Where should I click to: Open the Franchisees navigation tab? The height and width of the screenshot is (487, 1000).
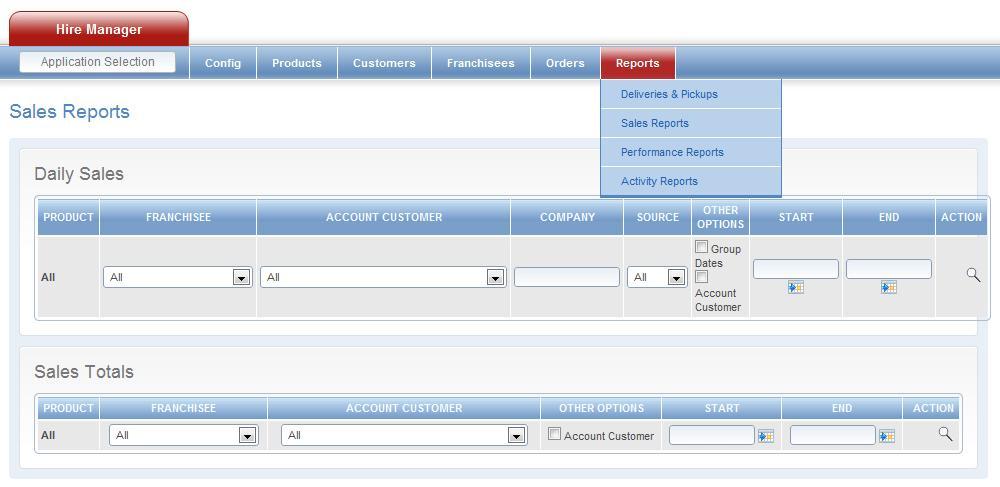(480, 63)
